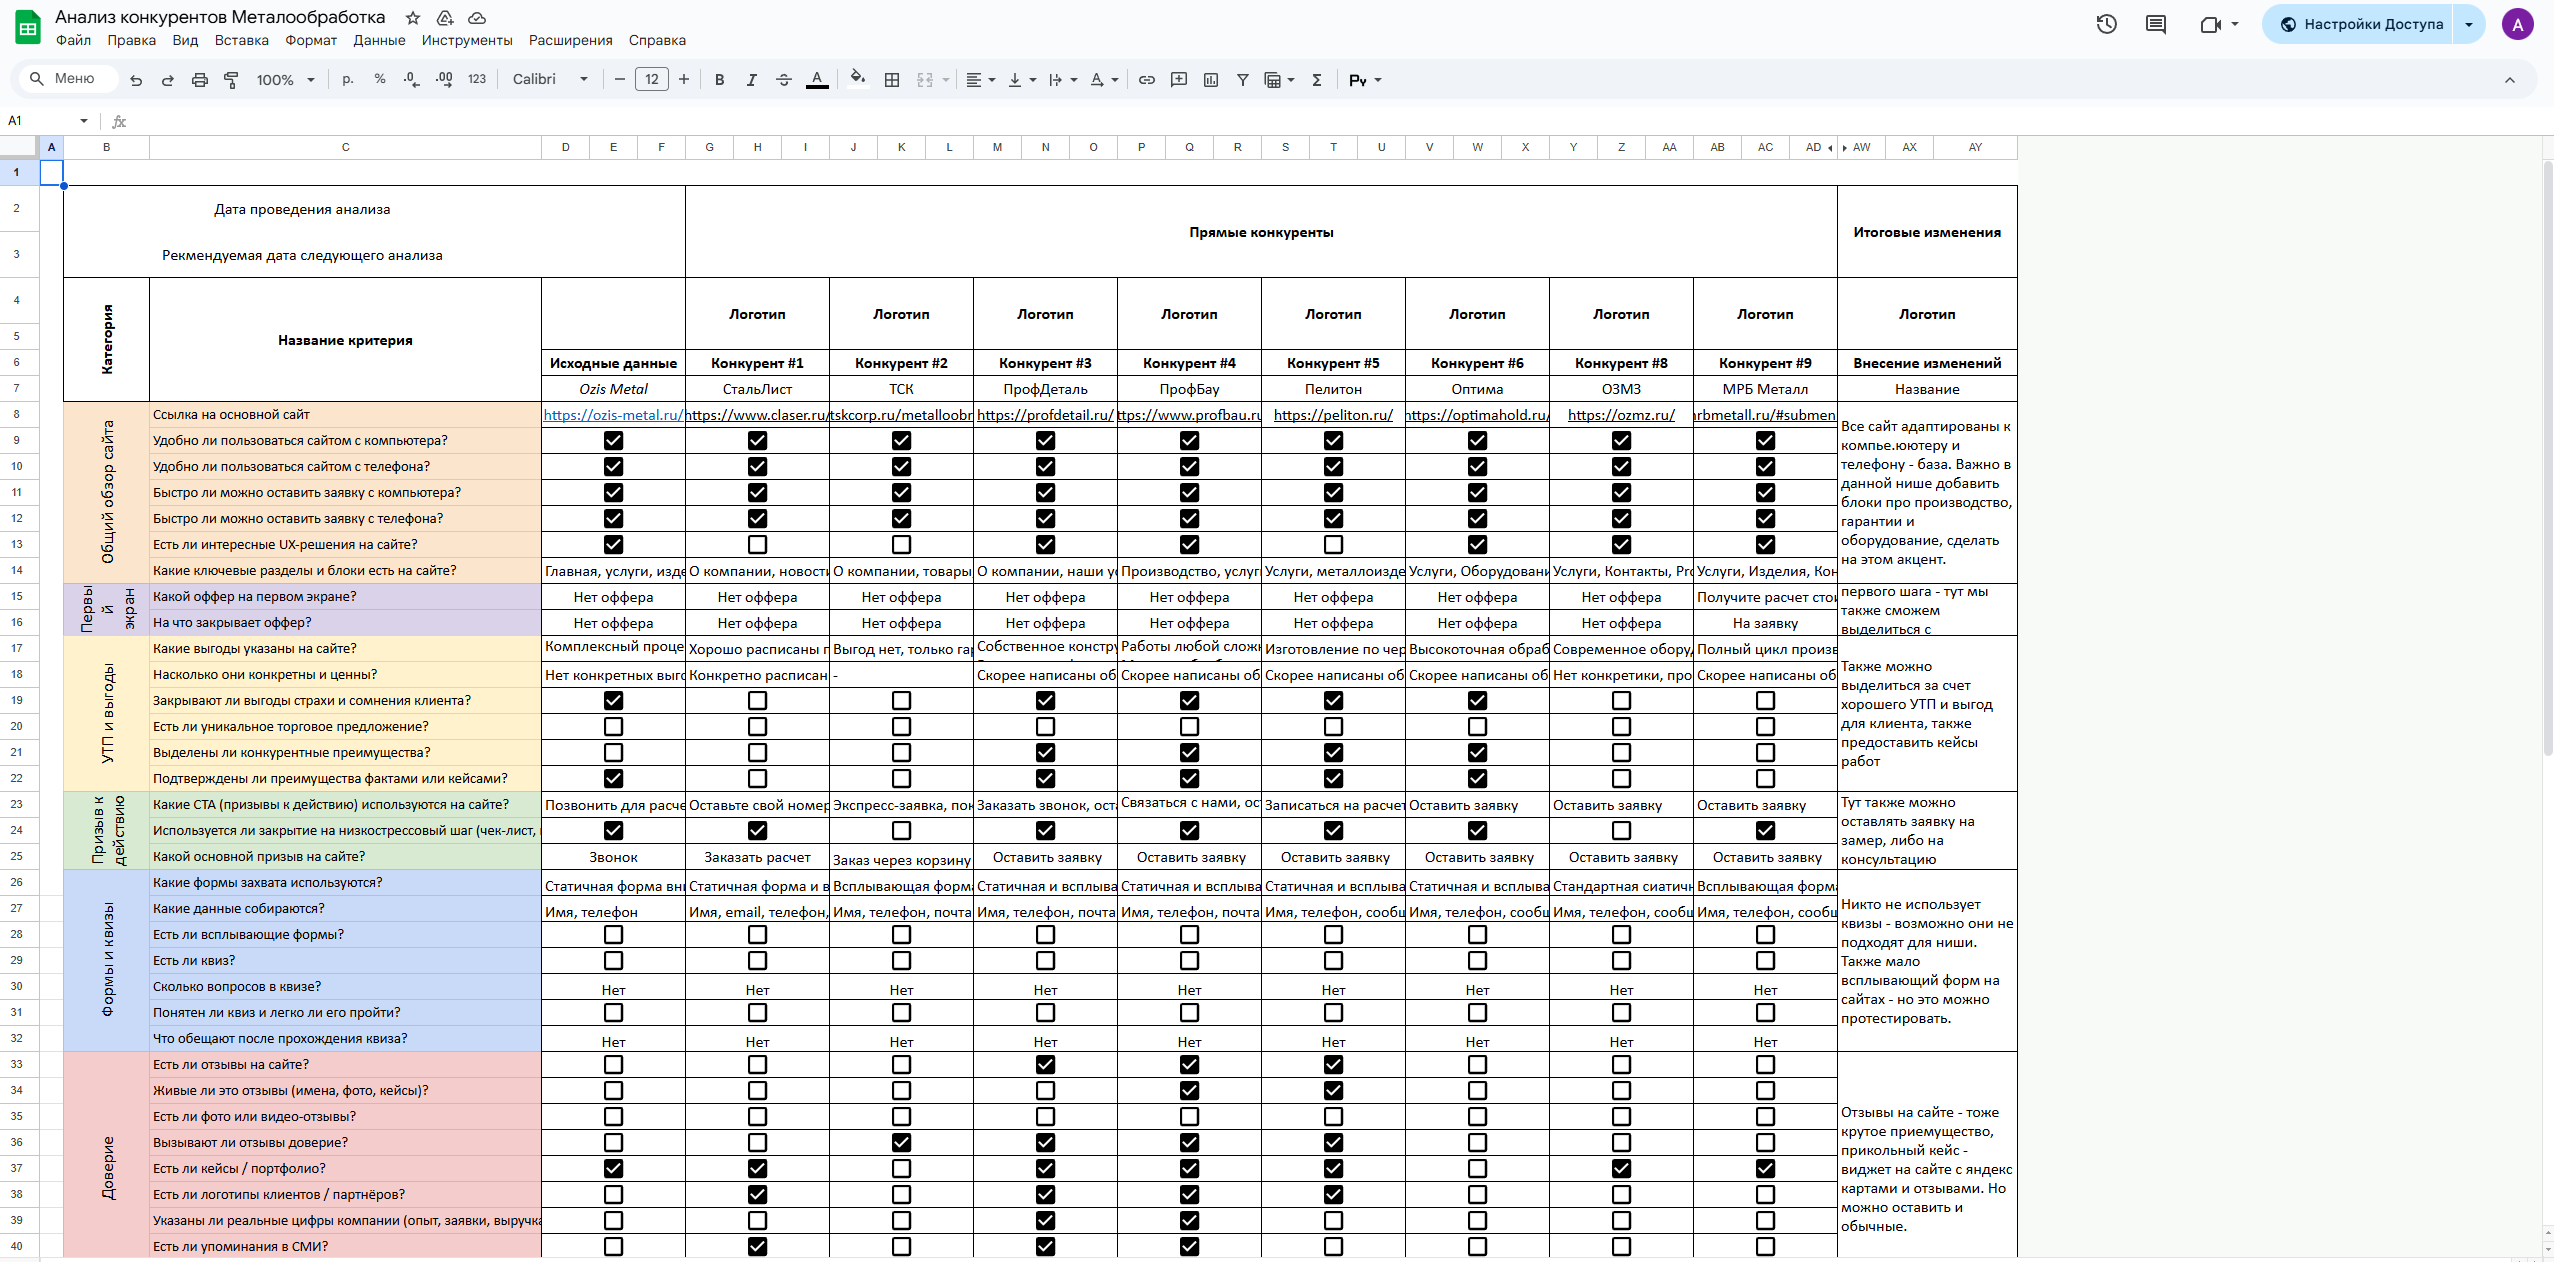The width and height of the screenshot is (2554, 1262).
Task: Open the Calibri font dropdown
Action: [550, 80]
